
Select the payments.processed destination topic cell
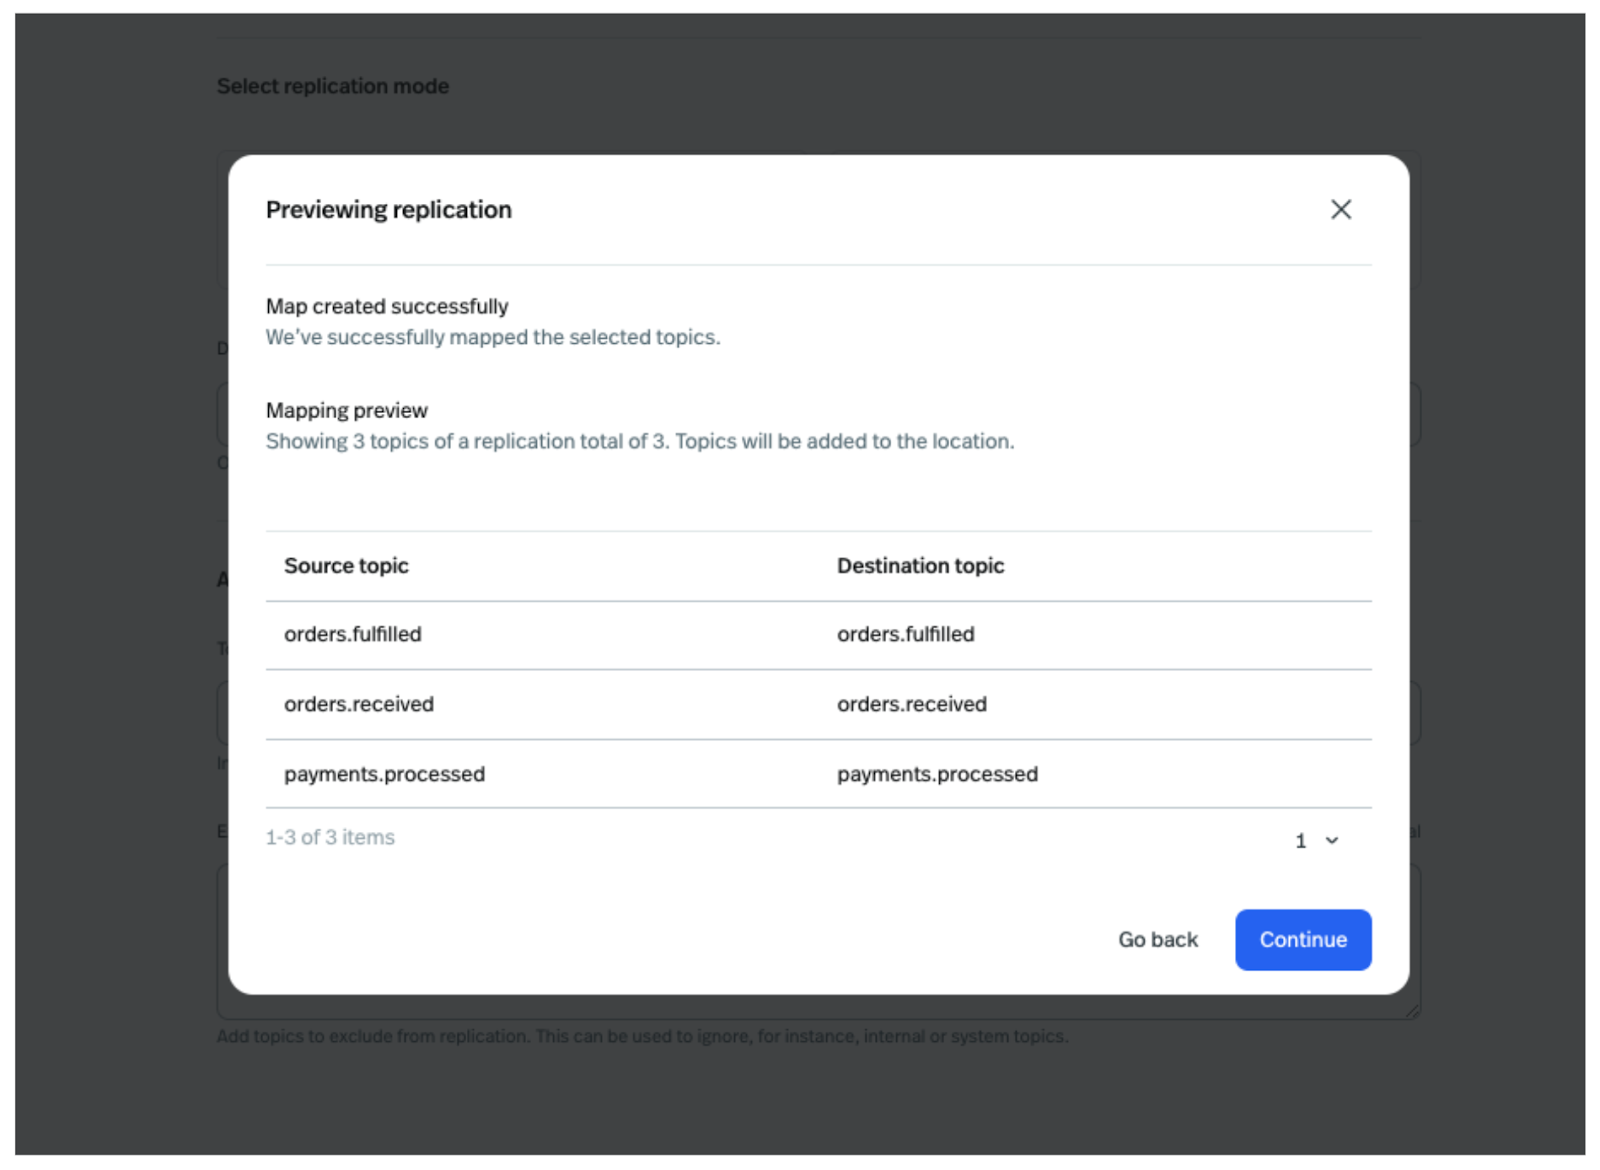click(937, 774)
